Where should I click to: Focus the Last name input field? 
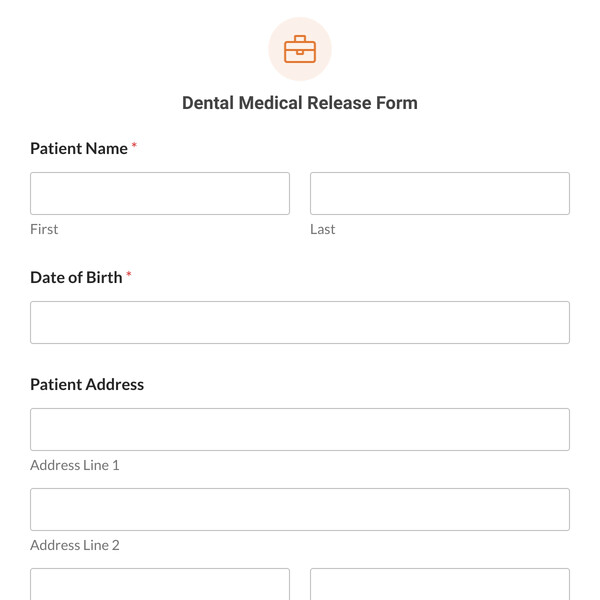[440, 193]
